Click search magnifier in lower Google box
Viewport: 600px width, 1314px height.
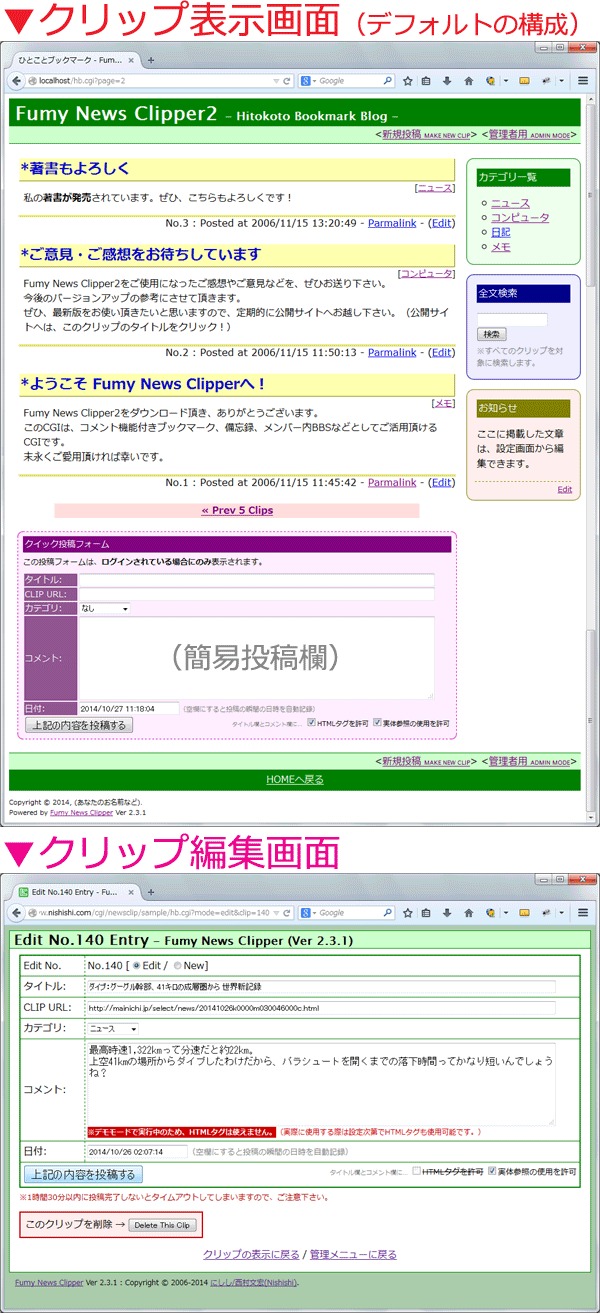(388, 912)
